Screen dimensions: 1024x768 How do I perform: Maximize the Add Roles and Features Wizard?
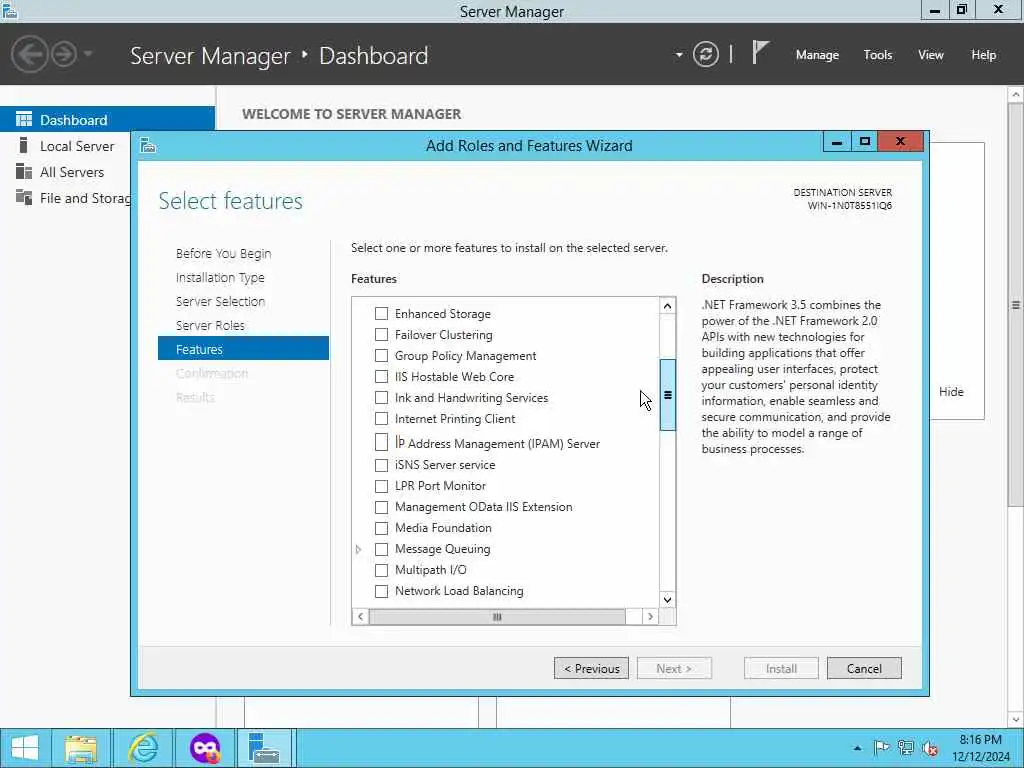[865, 142]
